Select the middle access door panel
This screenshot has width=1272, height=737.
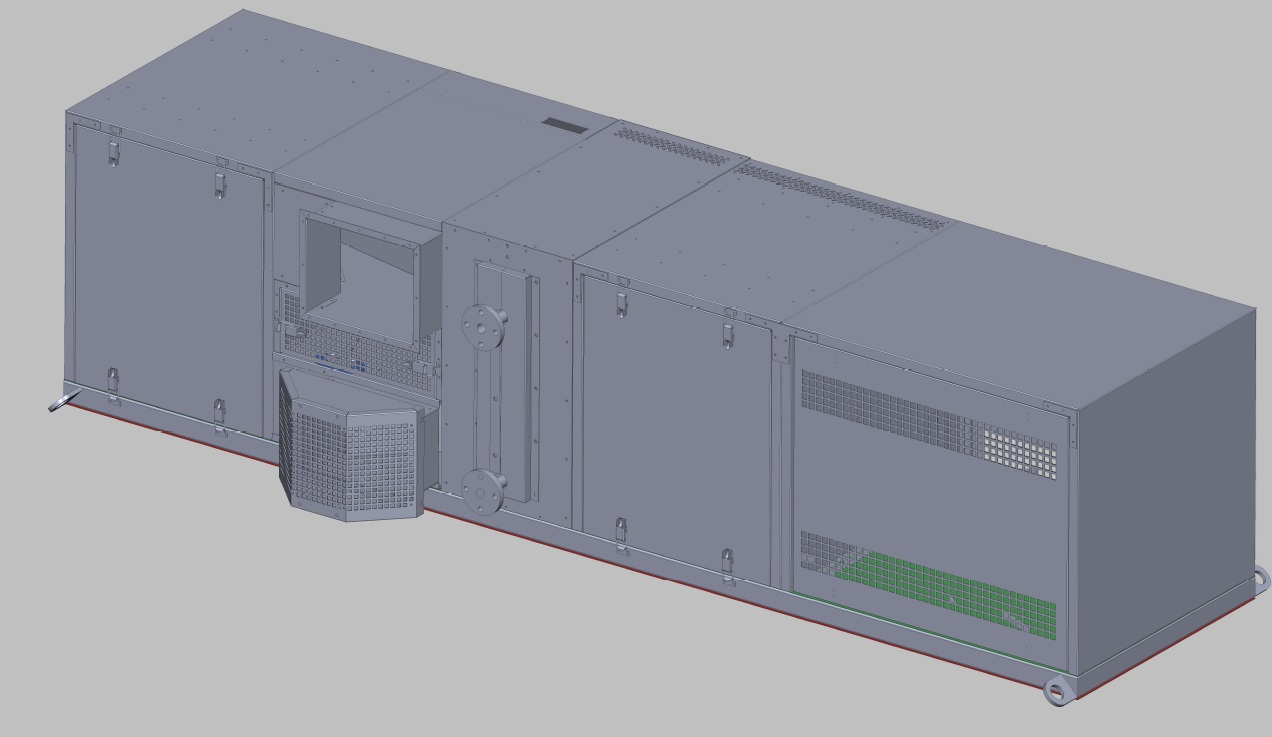click(675, 430)
